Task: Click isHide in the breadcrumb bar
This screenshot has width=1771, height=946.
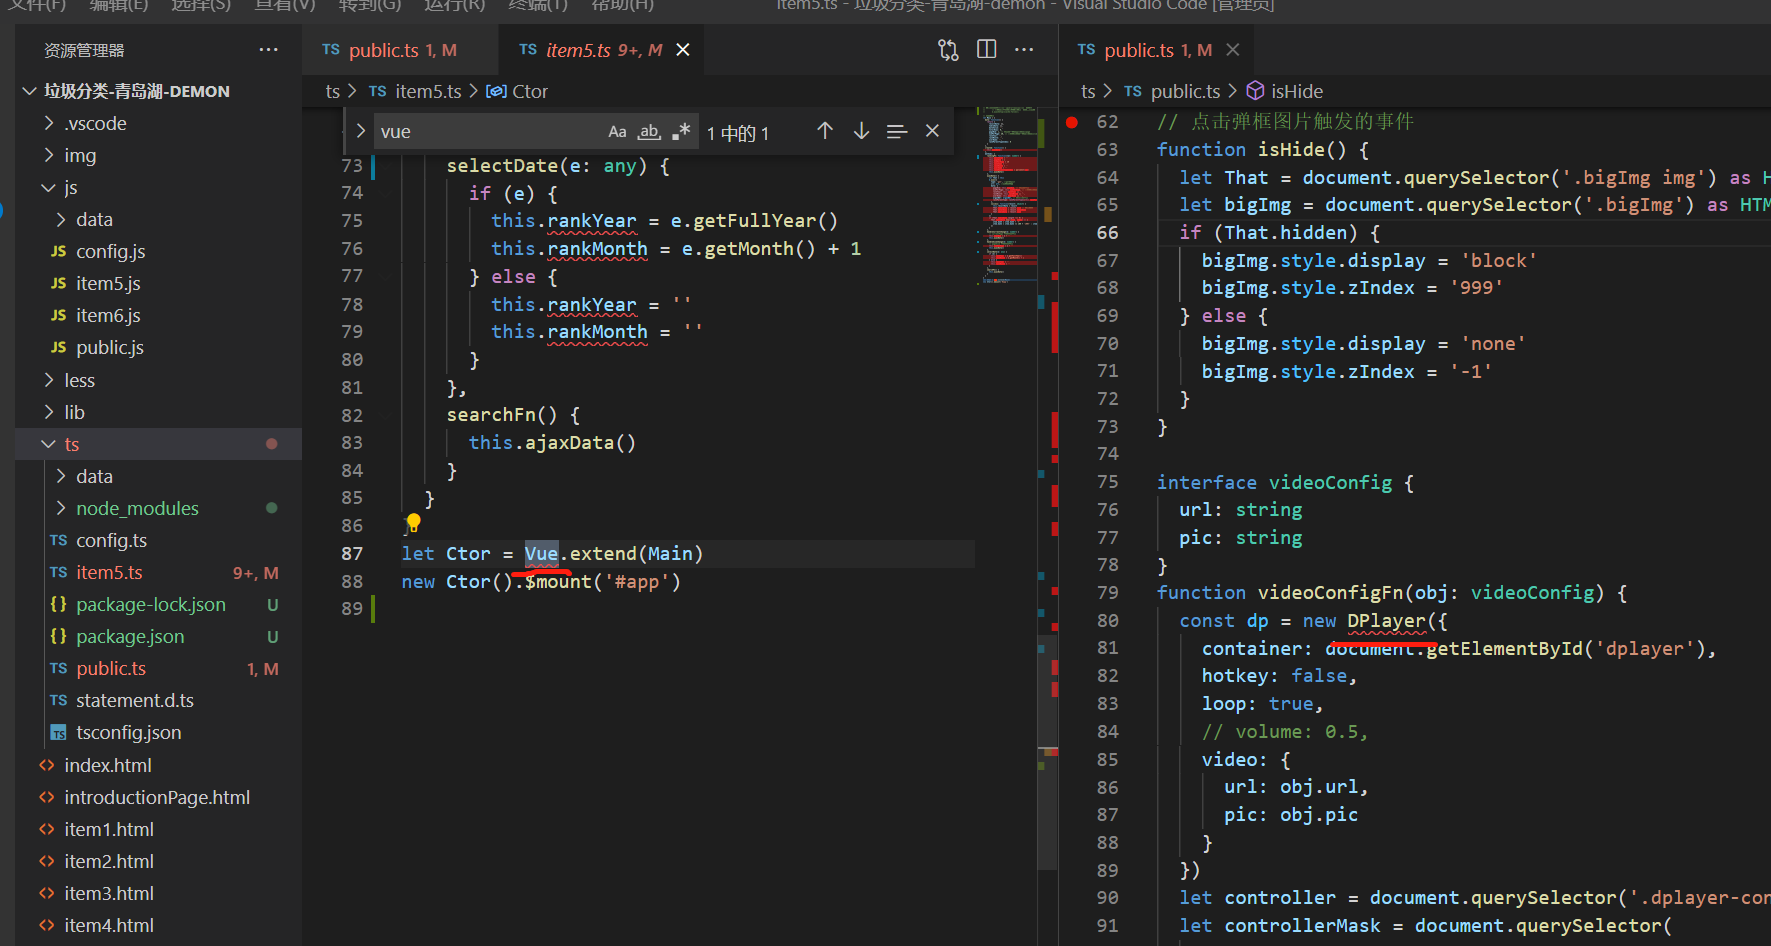Action: click(x=1296, y=91)
